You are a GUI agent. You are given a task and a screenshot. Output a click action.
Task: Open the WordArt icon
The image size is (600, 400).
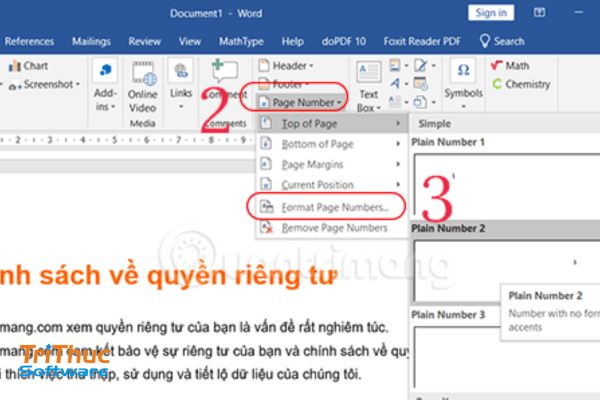pos(395,83)
